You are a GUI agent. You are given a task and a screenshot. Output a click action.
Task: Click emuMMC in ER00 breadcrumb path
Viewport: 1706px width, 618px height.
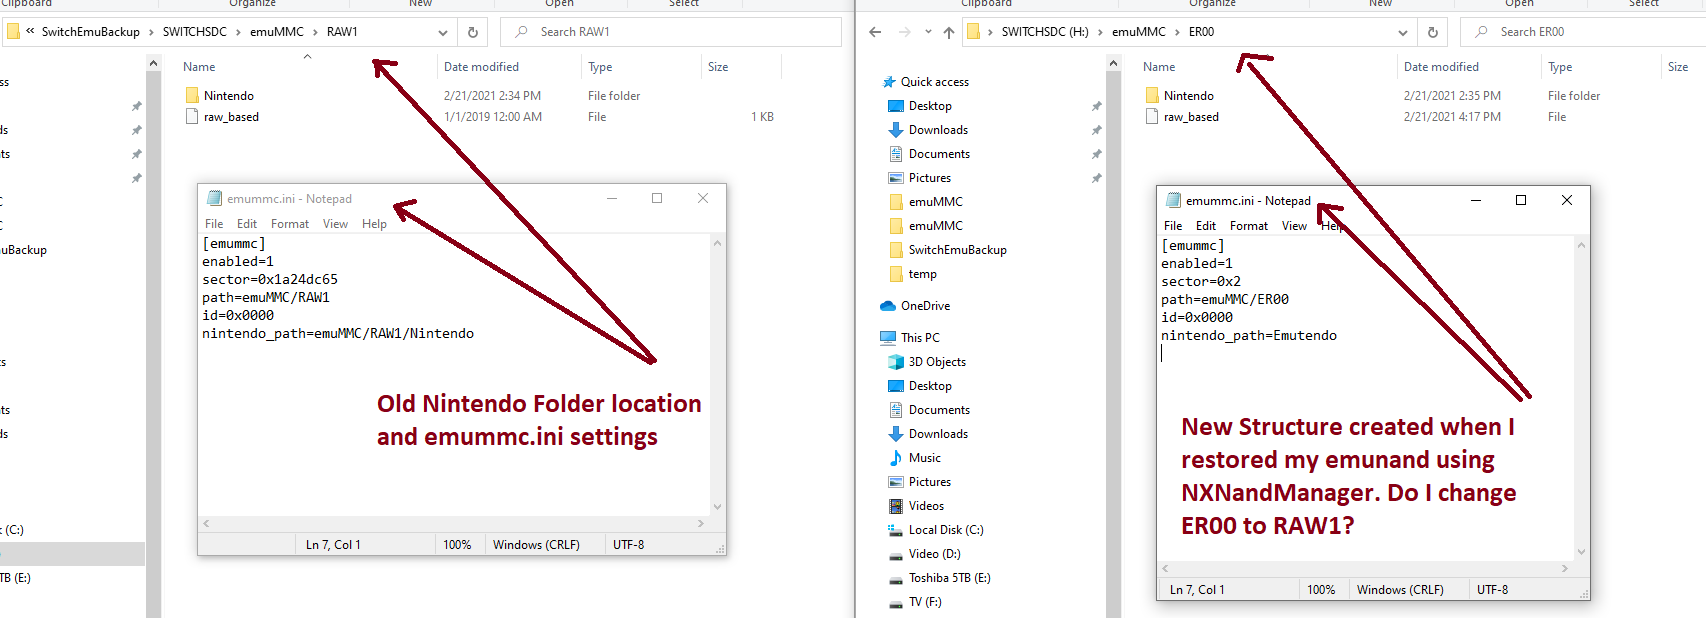[x=1139, y=32]
